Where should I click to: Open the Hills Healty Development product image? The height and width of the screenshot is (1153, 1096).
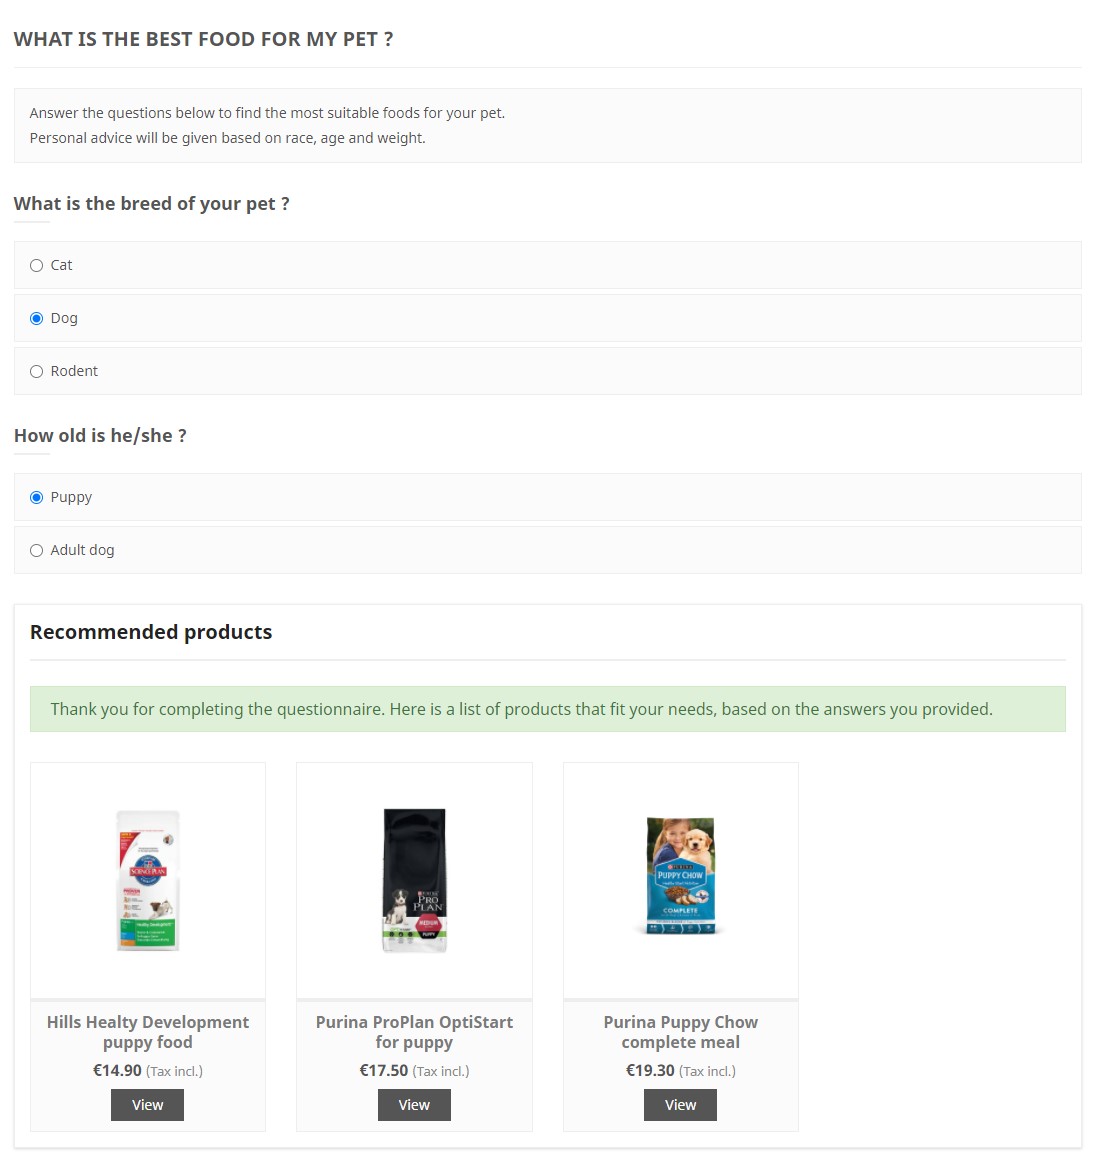(148, 880)
